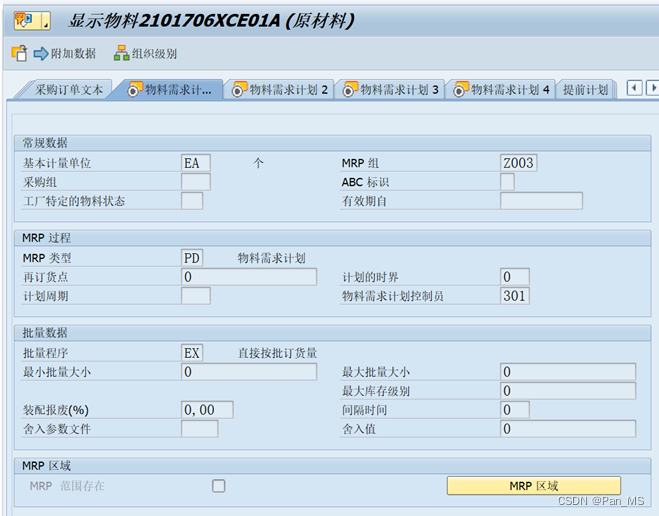Click the 物料需求计划 description text
This screenshot has height=516, width=659.
point(272,258)
